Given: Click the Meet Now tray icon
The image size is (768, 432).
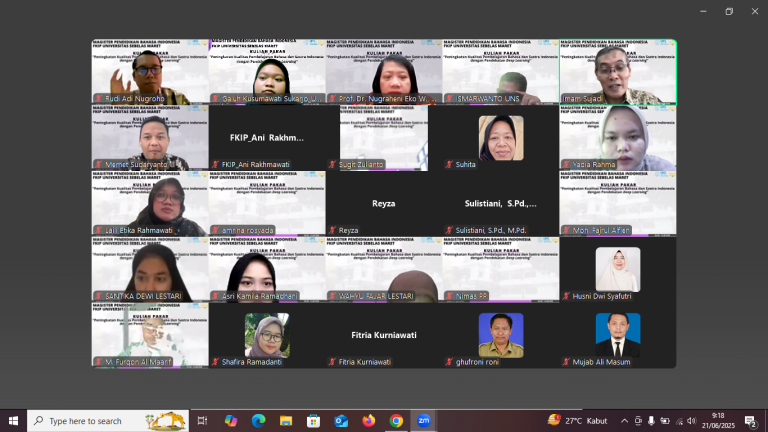Looking at the screenshot, I should pyautogui.click(x=638, y=421).
